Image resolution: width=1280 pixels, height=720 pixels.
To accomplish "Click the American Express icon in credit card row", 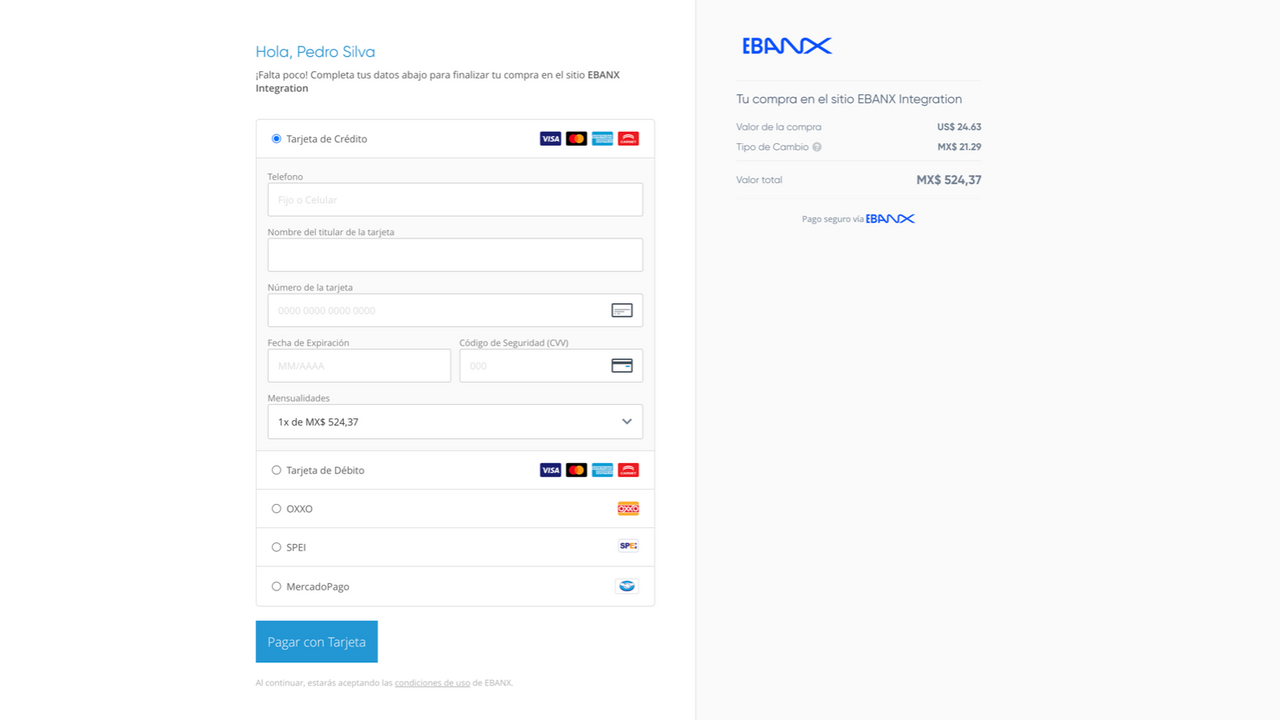I will [x=602, y=138].
